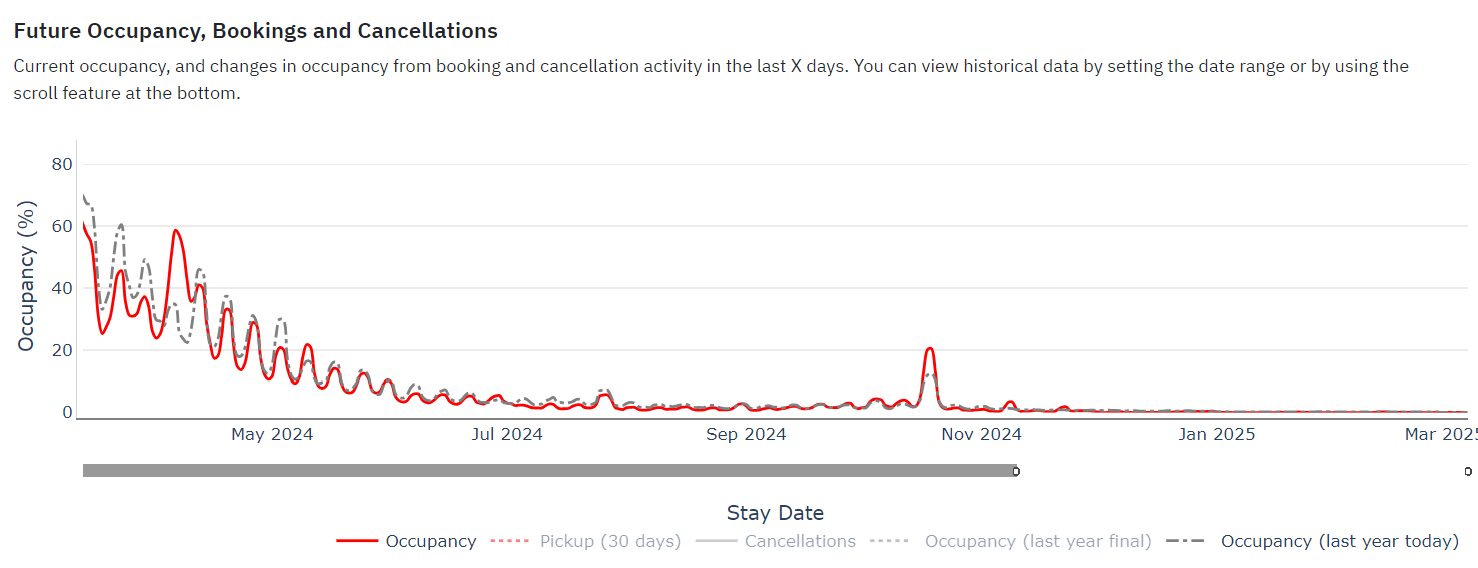Toggle the Occupancy series legend label

431,541
